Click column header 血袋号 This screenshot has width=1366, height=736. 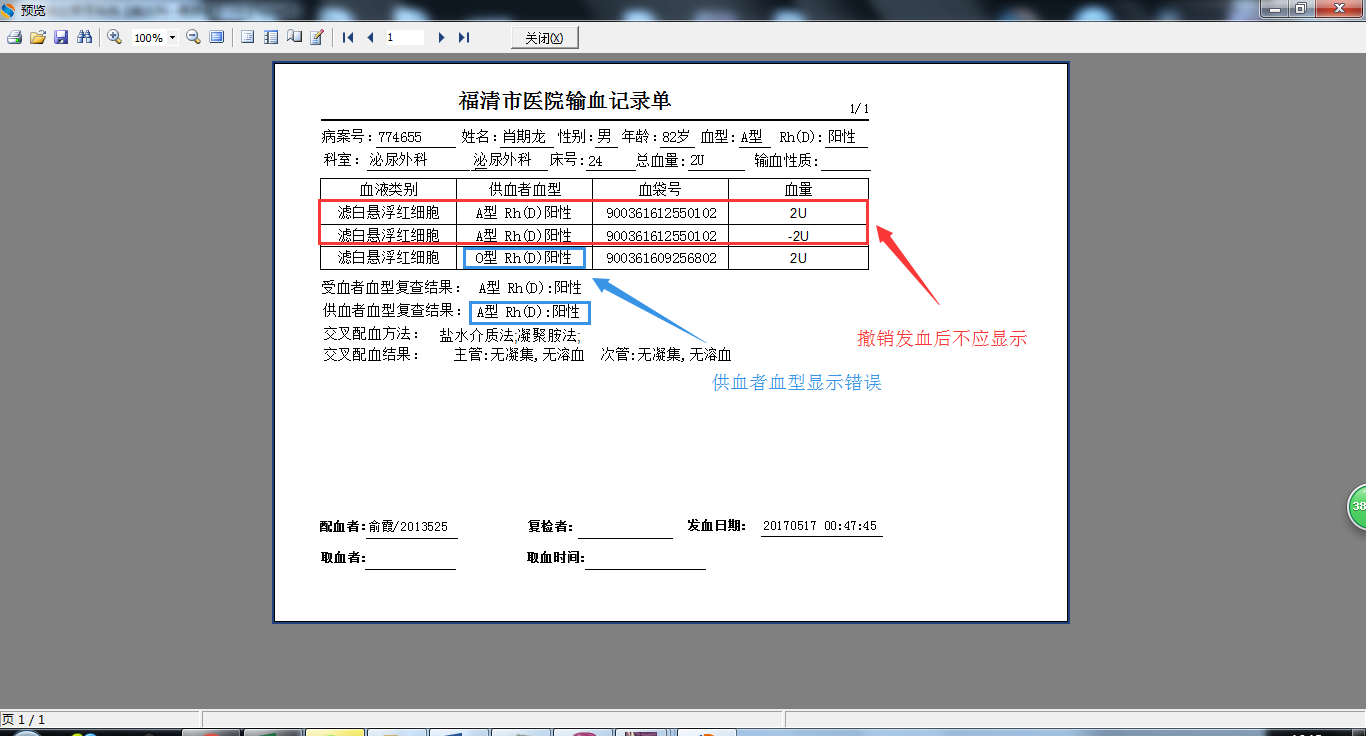click(660, 189)
